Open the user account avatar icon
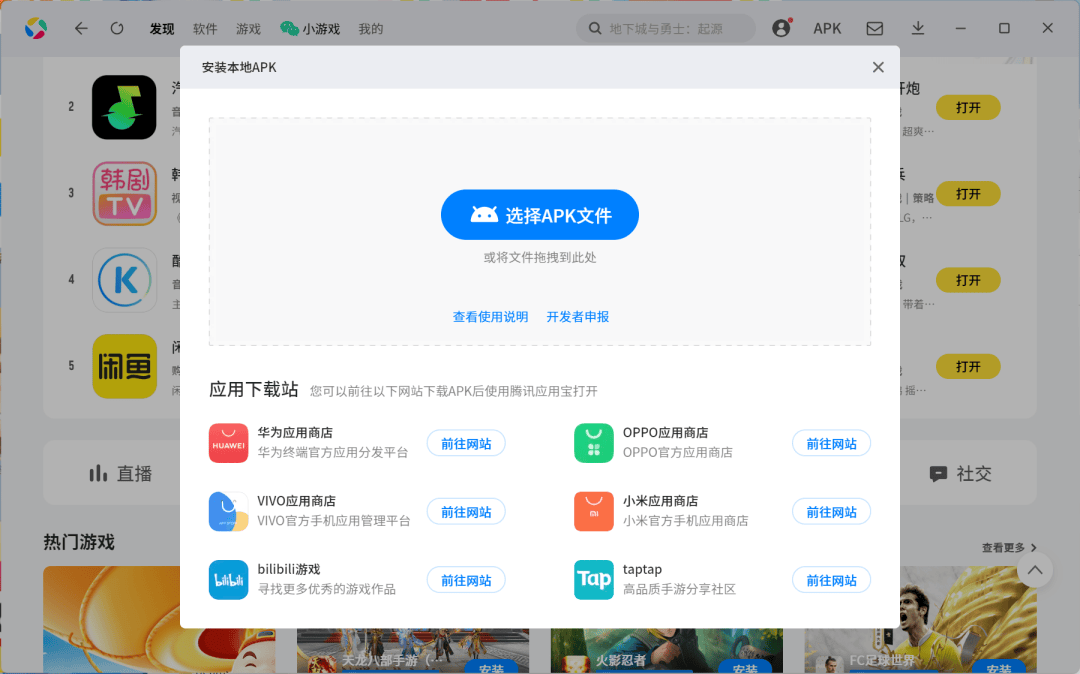The width and height of the screenshot is (1080, 674). tap(781, 28)
